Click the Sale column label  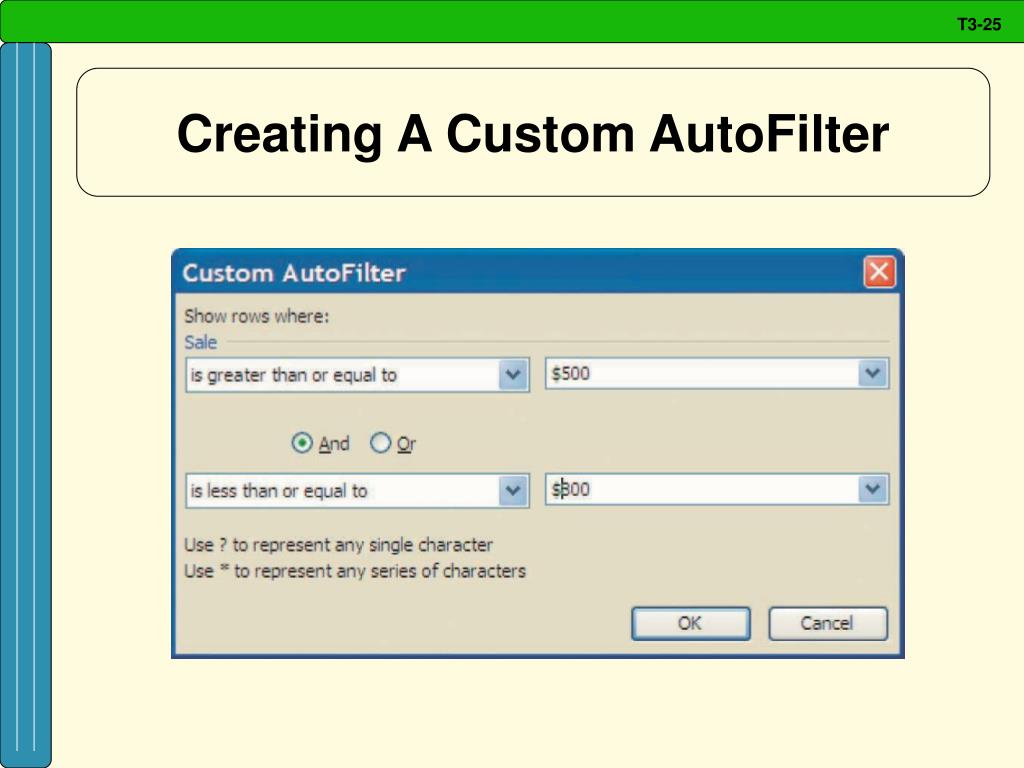pyautogui.click(x=200, y=342)
